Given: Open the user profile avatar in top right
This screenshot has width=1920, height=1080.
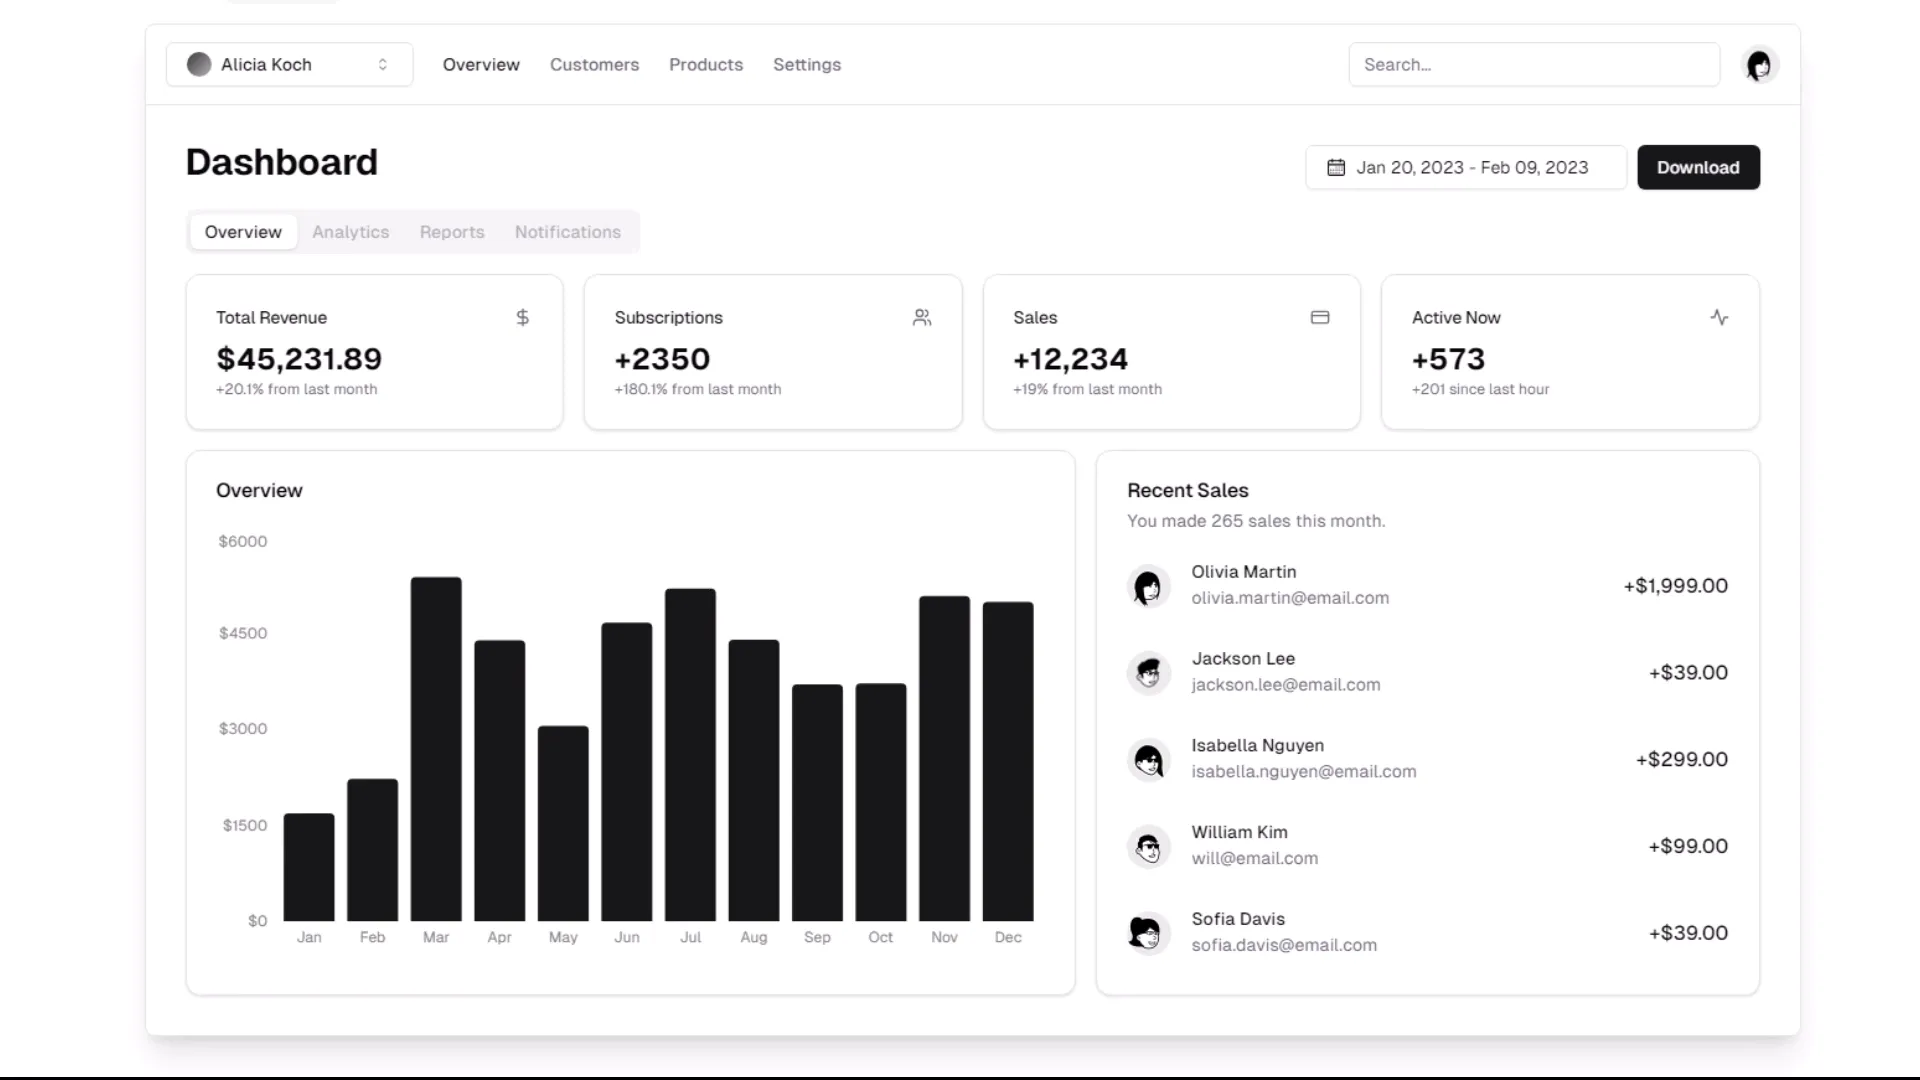Looking at the screenshot, I should (x=1759, y=65).
